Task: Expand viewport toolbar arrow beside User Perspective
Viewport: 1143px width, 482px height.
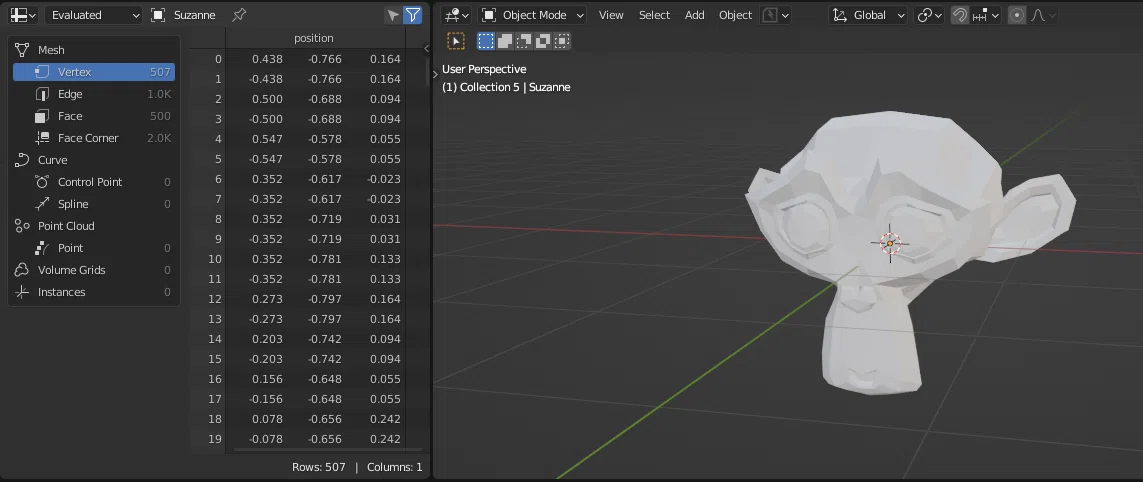Action: click(x=435, y=73)
